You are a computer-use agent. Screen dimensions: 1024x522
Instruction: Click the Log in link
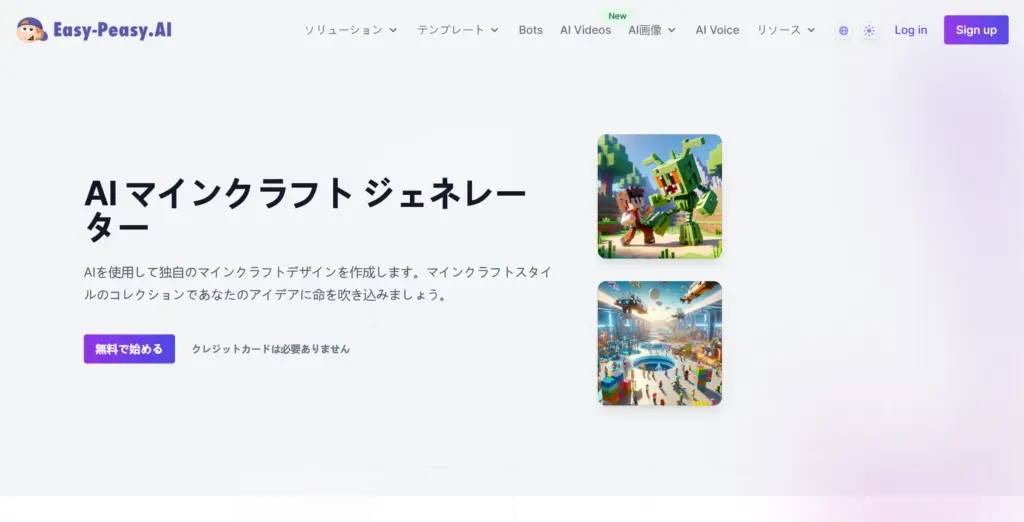(x=910, y=30)
